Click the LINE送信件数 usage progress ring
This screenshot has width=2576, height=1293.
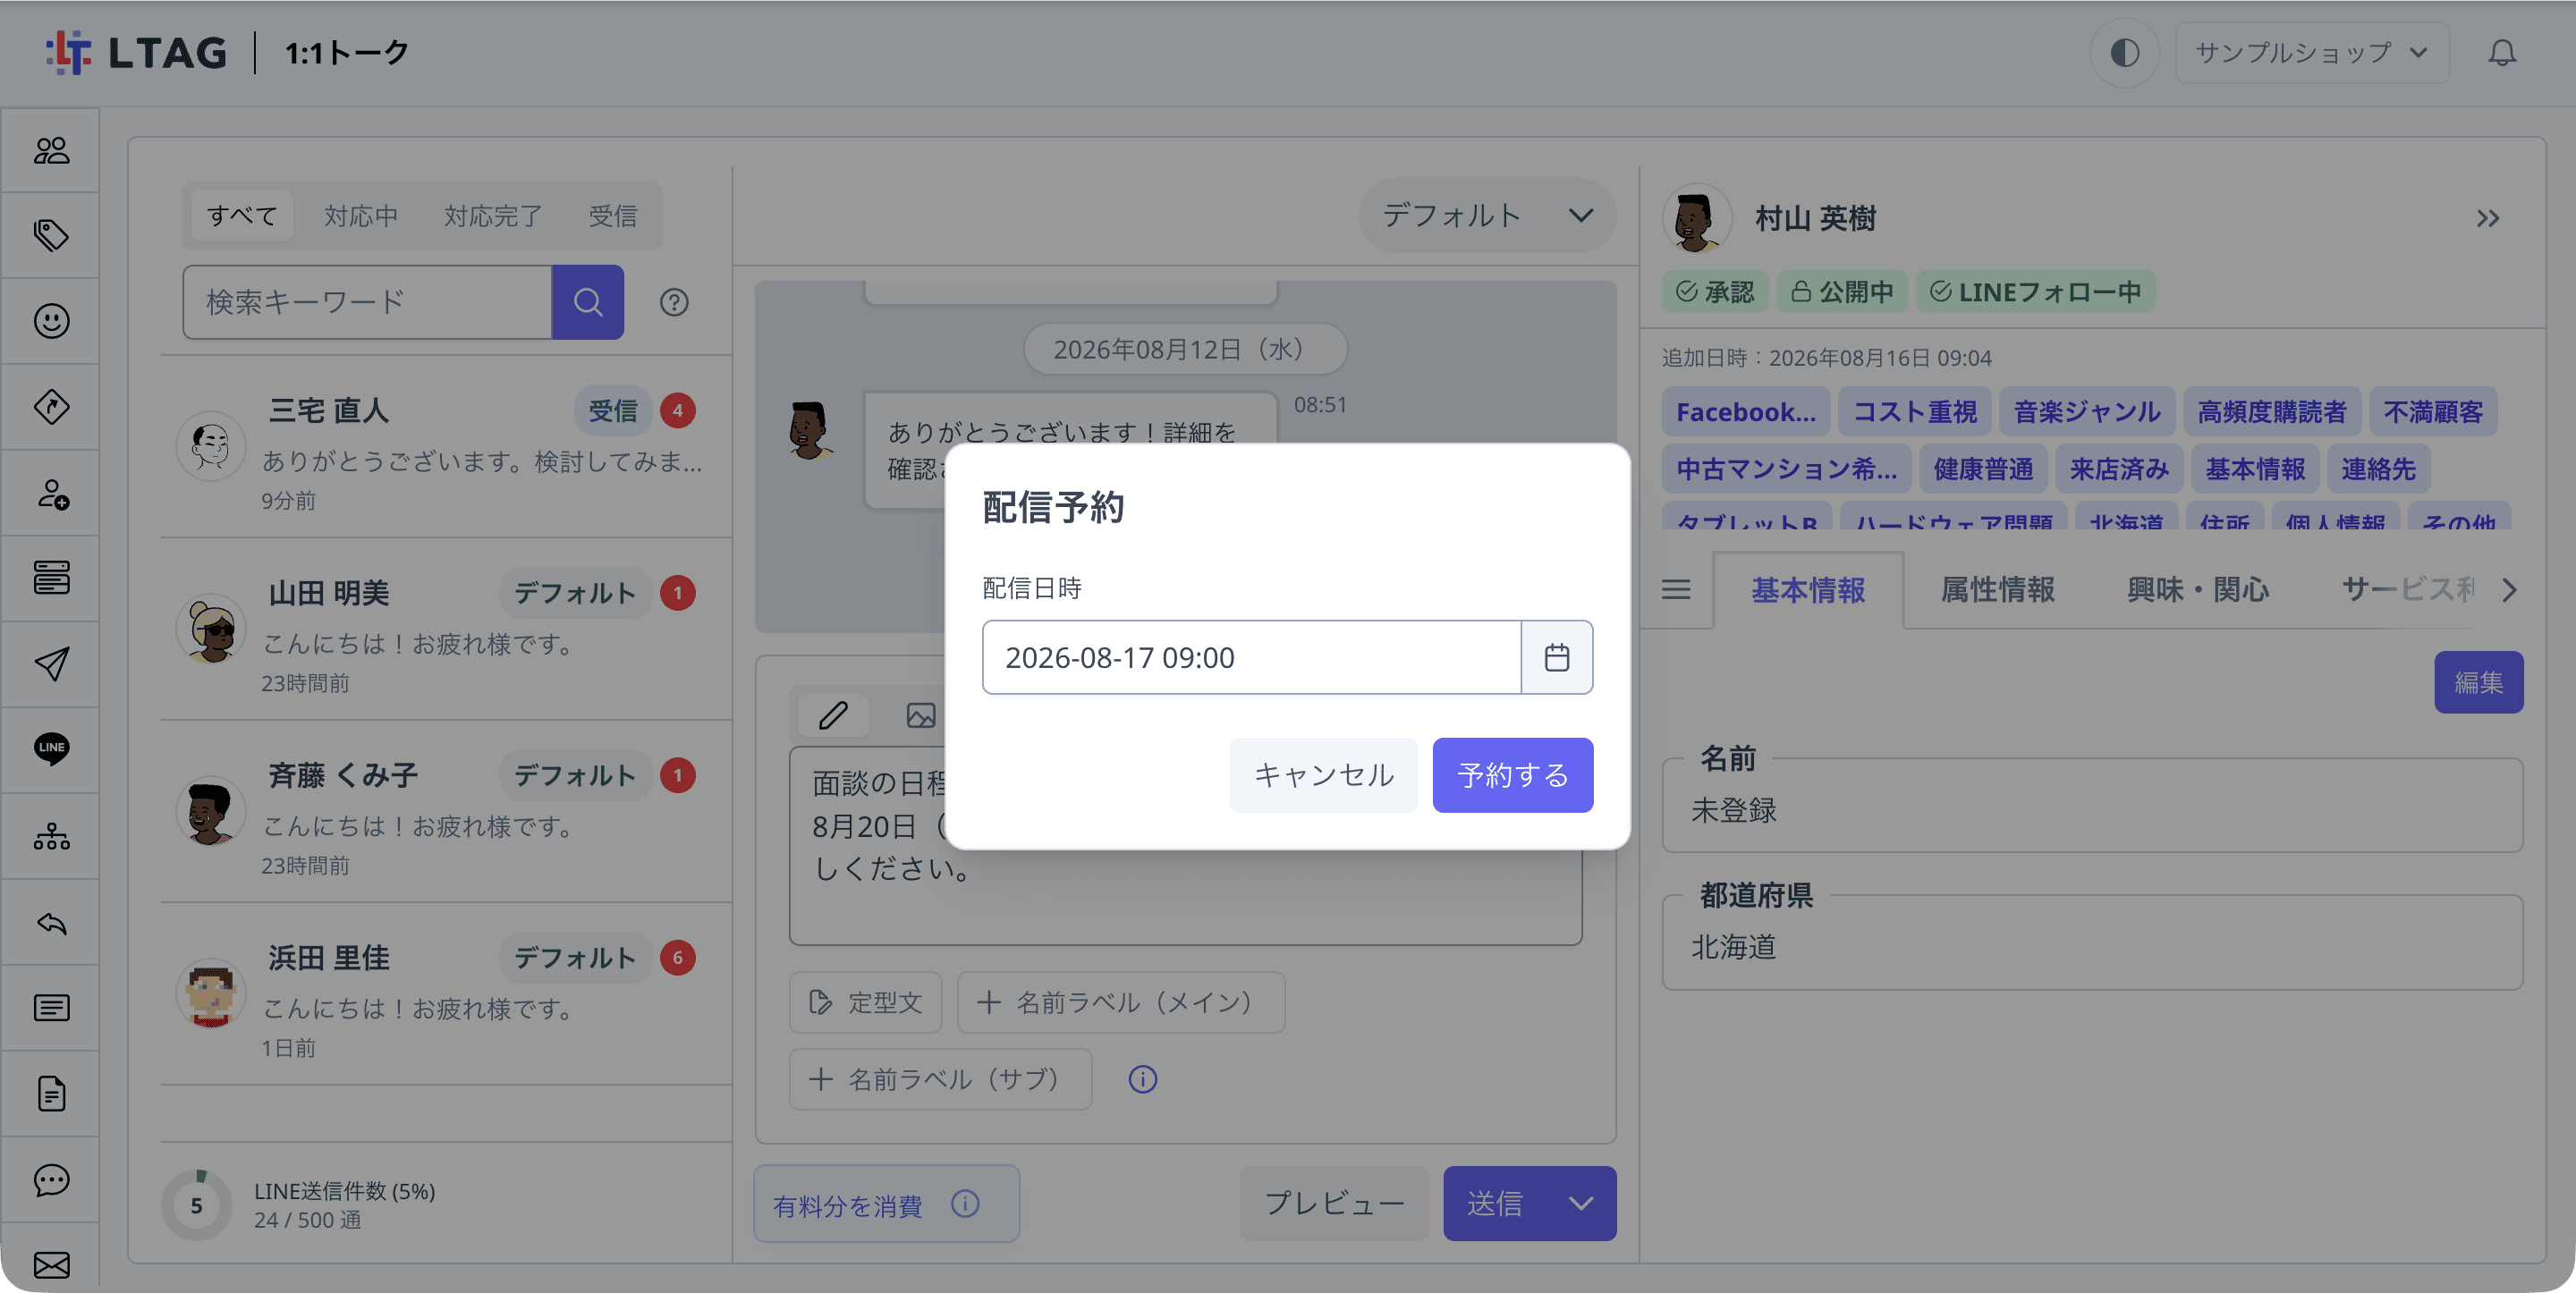tap(197, 1204)
